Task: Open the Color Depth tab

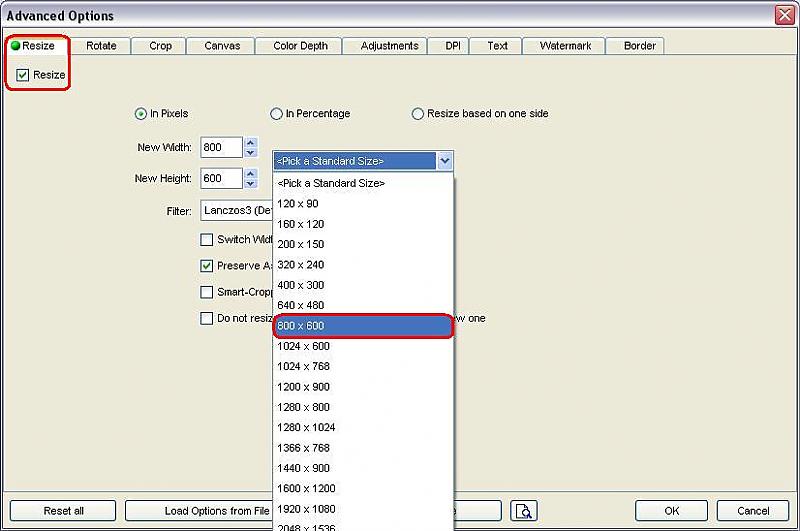Action: (299, 46)
